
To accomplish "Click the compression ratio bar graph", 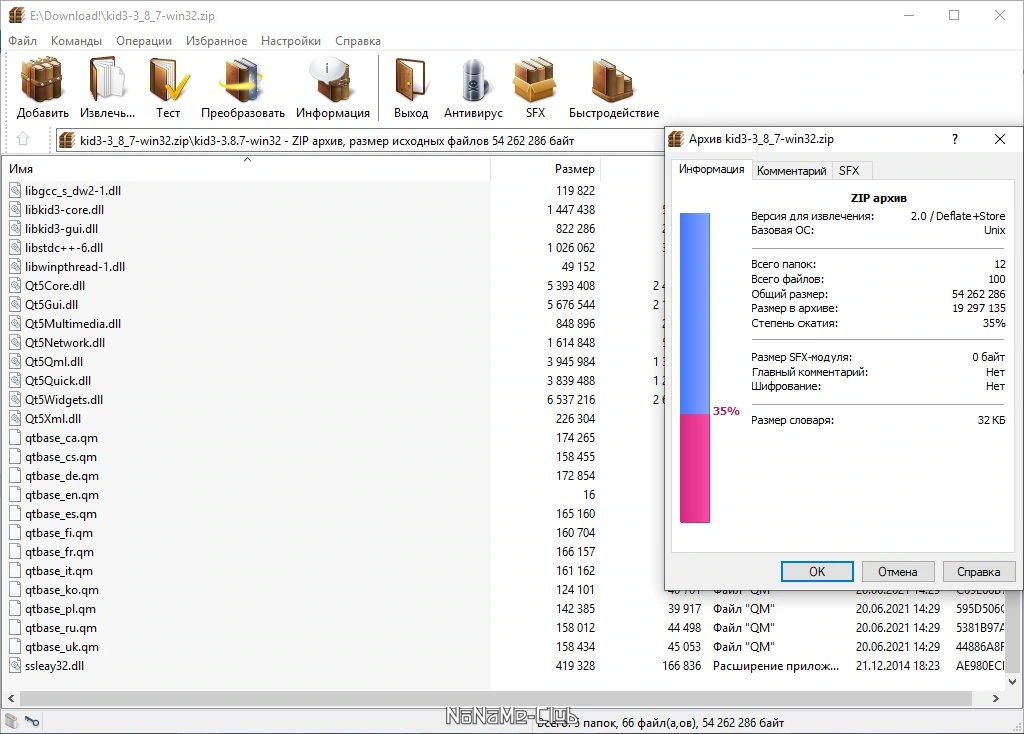I will (x=695, y=368).
